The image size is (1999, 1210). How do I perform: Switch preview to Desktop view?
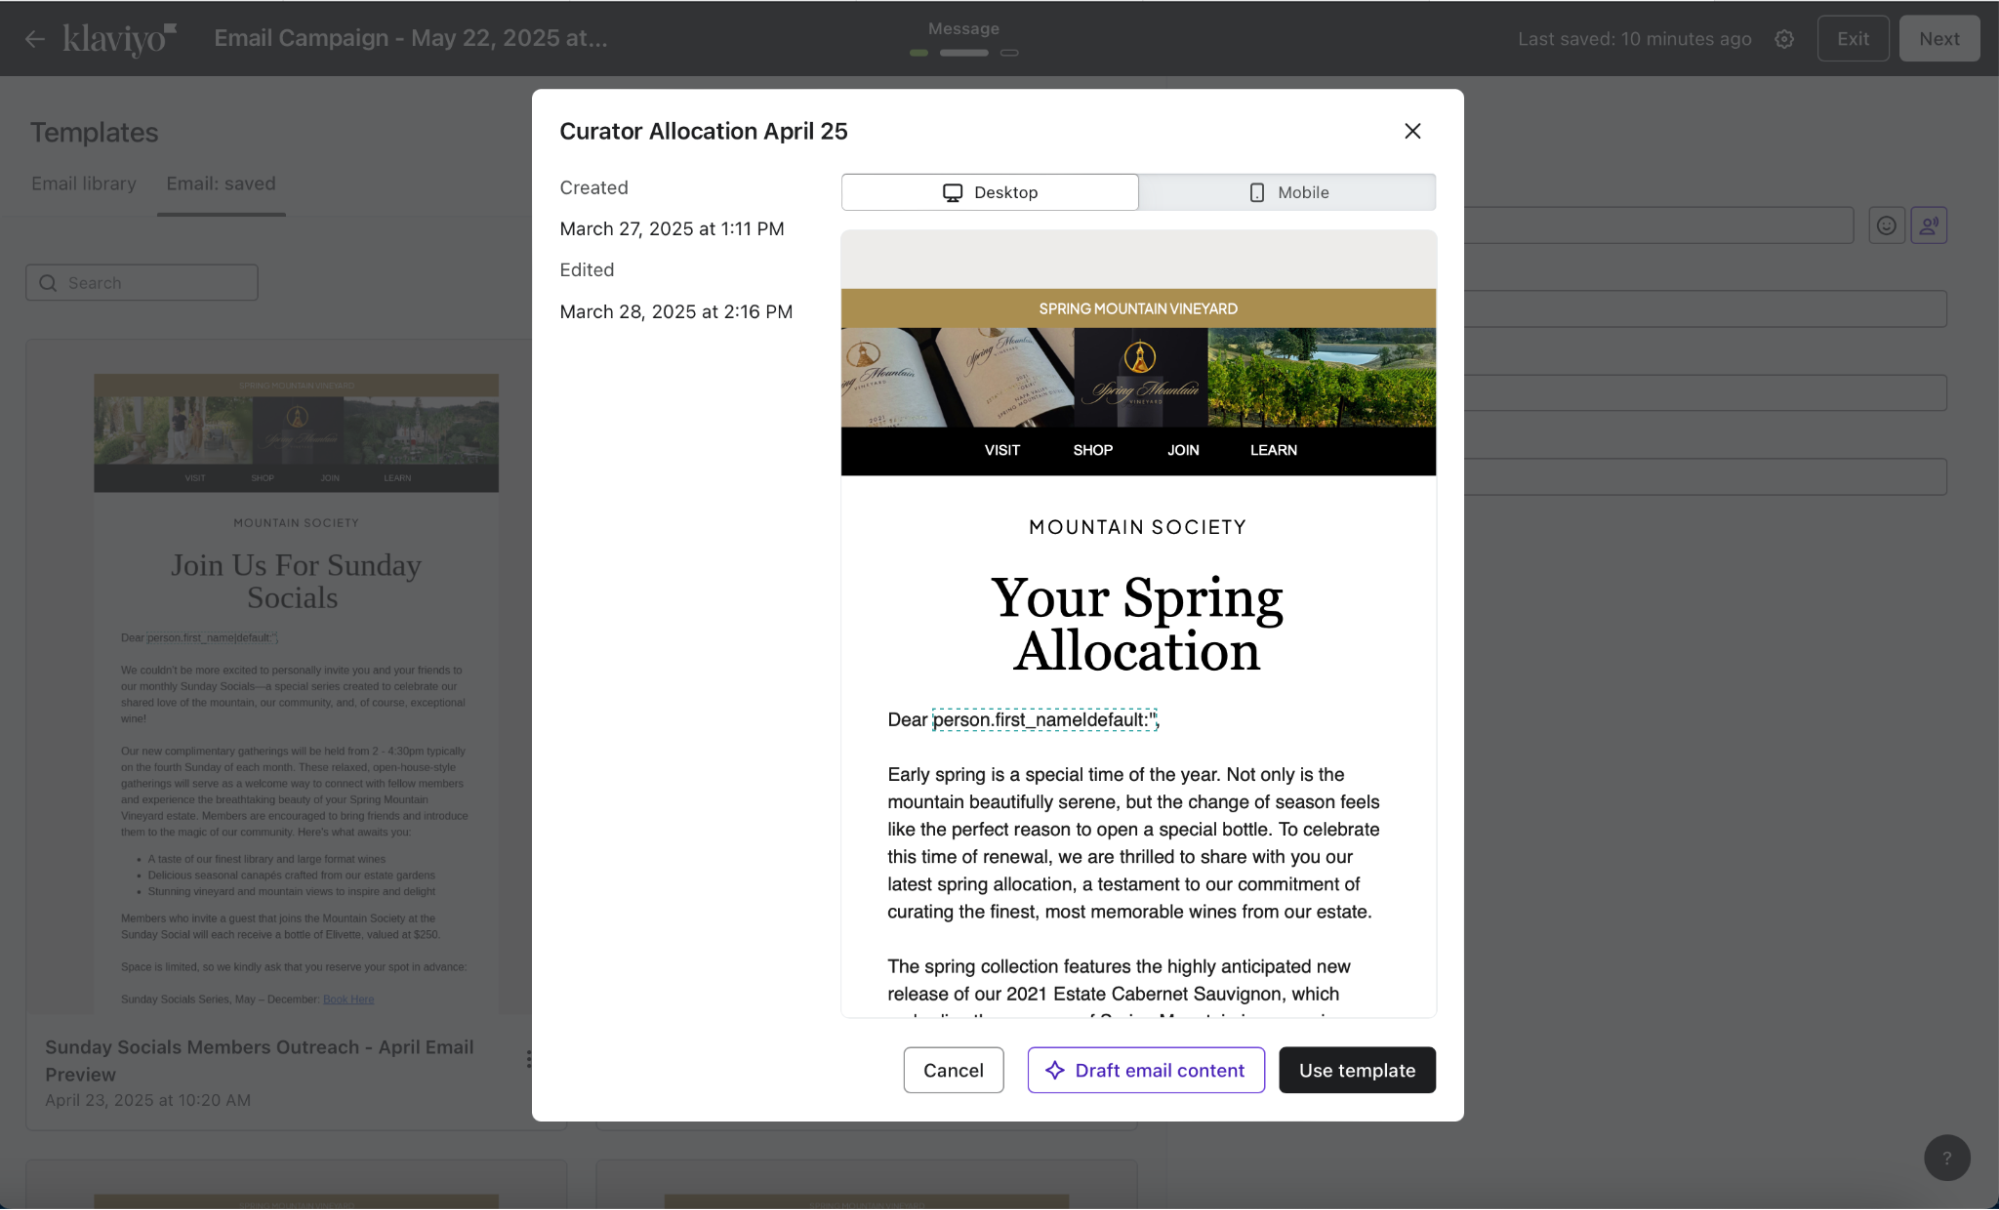click(989, 192)
